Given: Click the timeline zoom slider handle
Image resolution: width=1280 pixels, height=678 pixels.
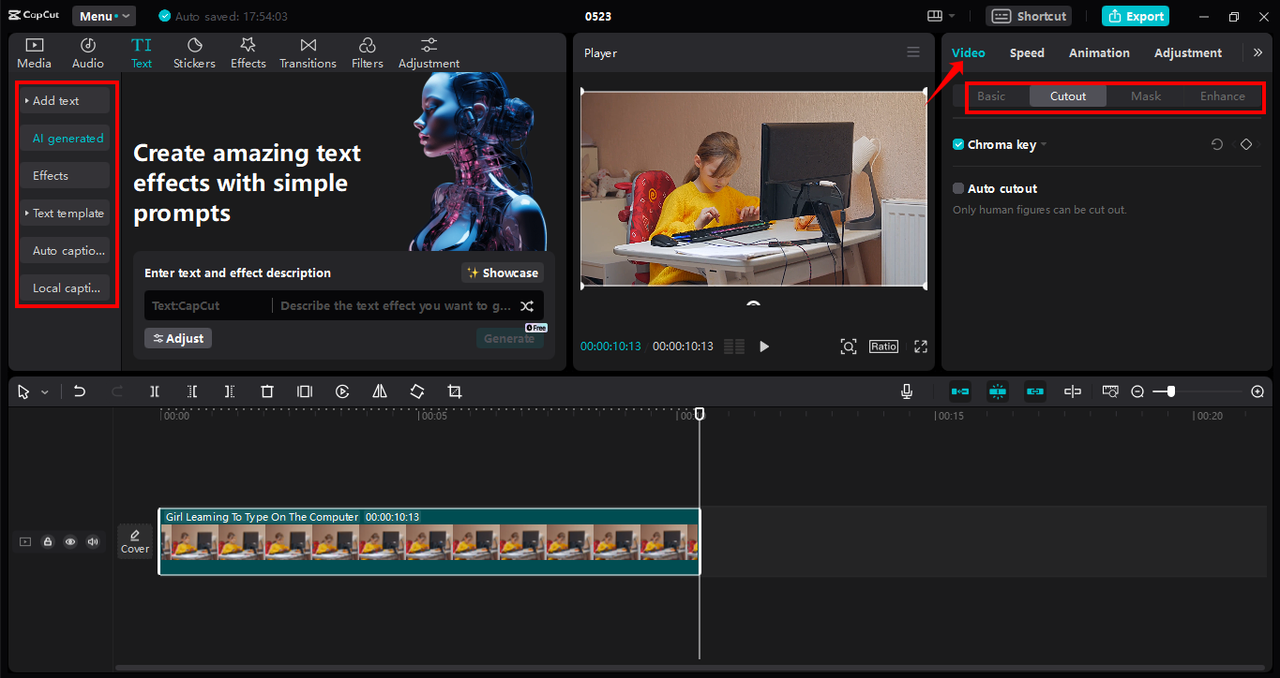Looking at the screenshot, I should coord(1171,392).
